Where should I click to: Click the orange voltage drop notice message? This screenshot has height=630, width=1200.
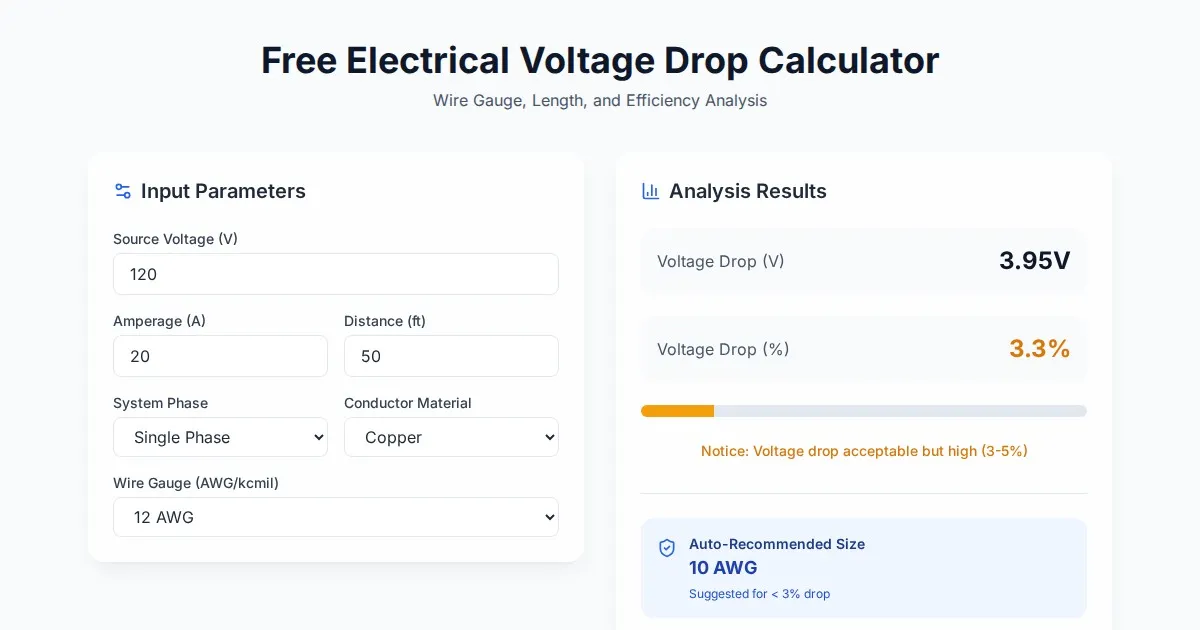(x=864, y=451)
